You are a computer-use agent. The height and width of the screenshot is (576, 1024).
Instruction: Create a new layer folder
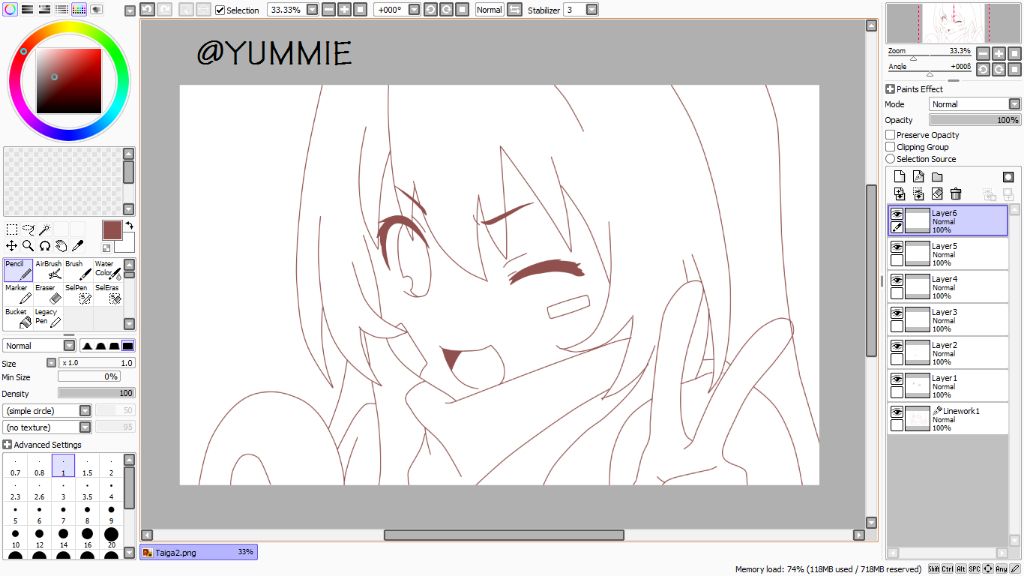[937, 176]
